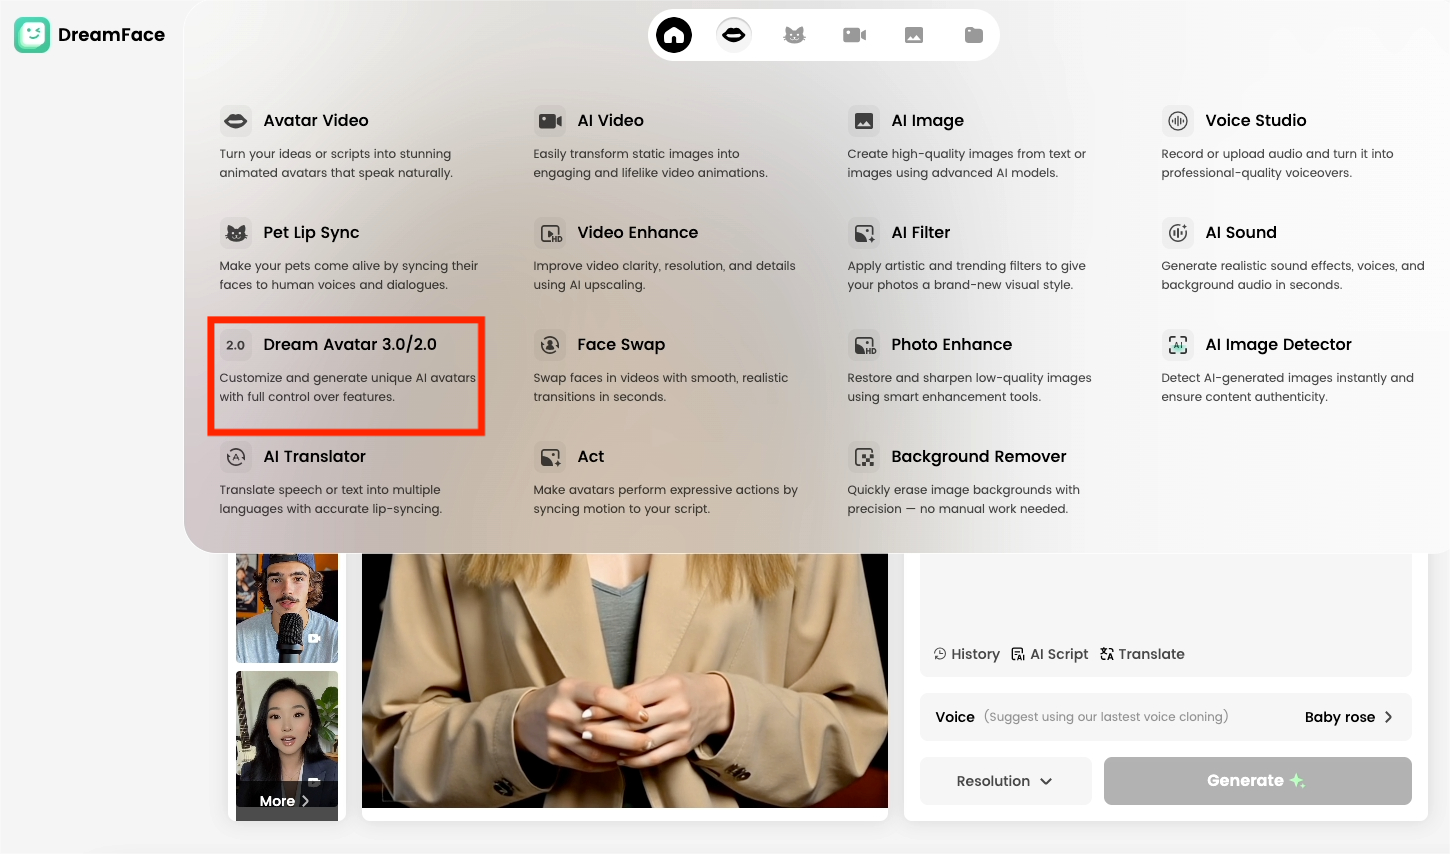Open the cat pet icon in top bar
This screenshot has width=1450, height=854.
794,35
